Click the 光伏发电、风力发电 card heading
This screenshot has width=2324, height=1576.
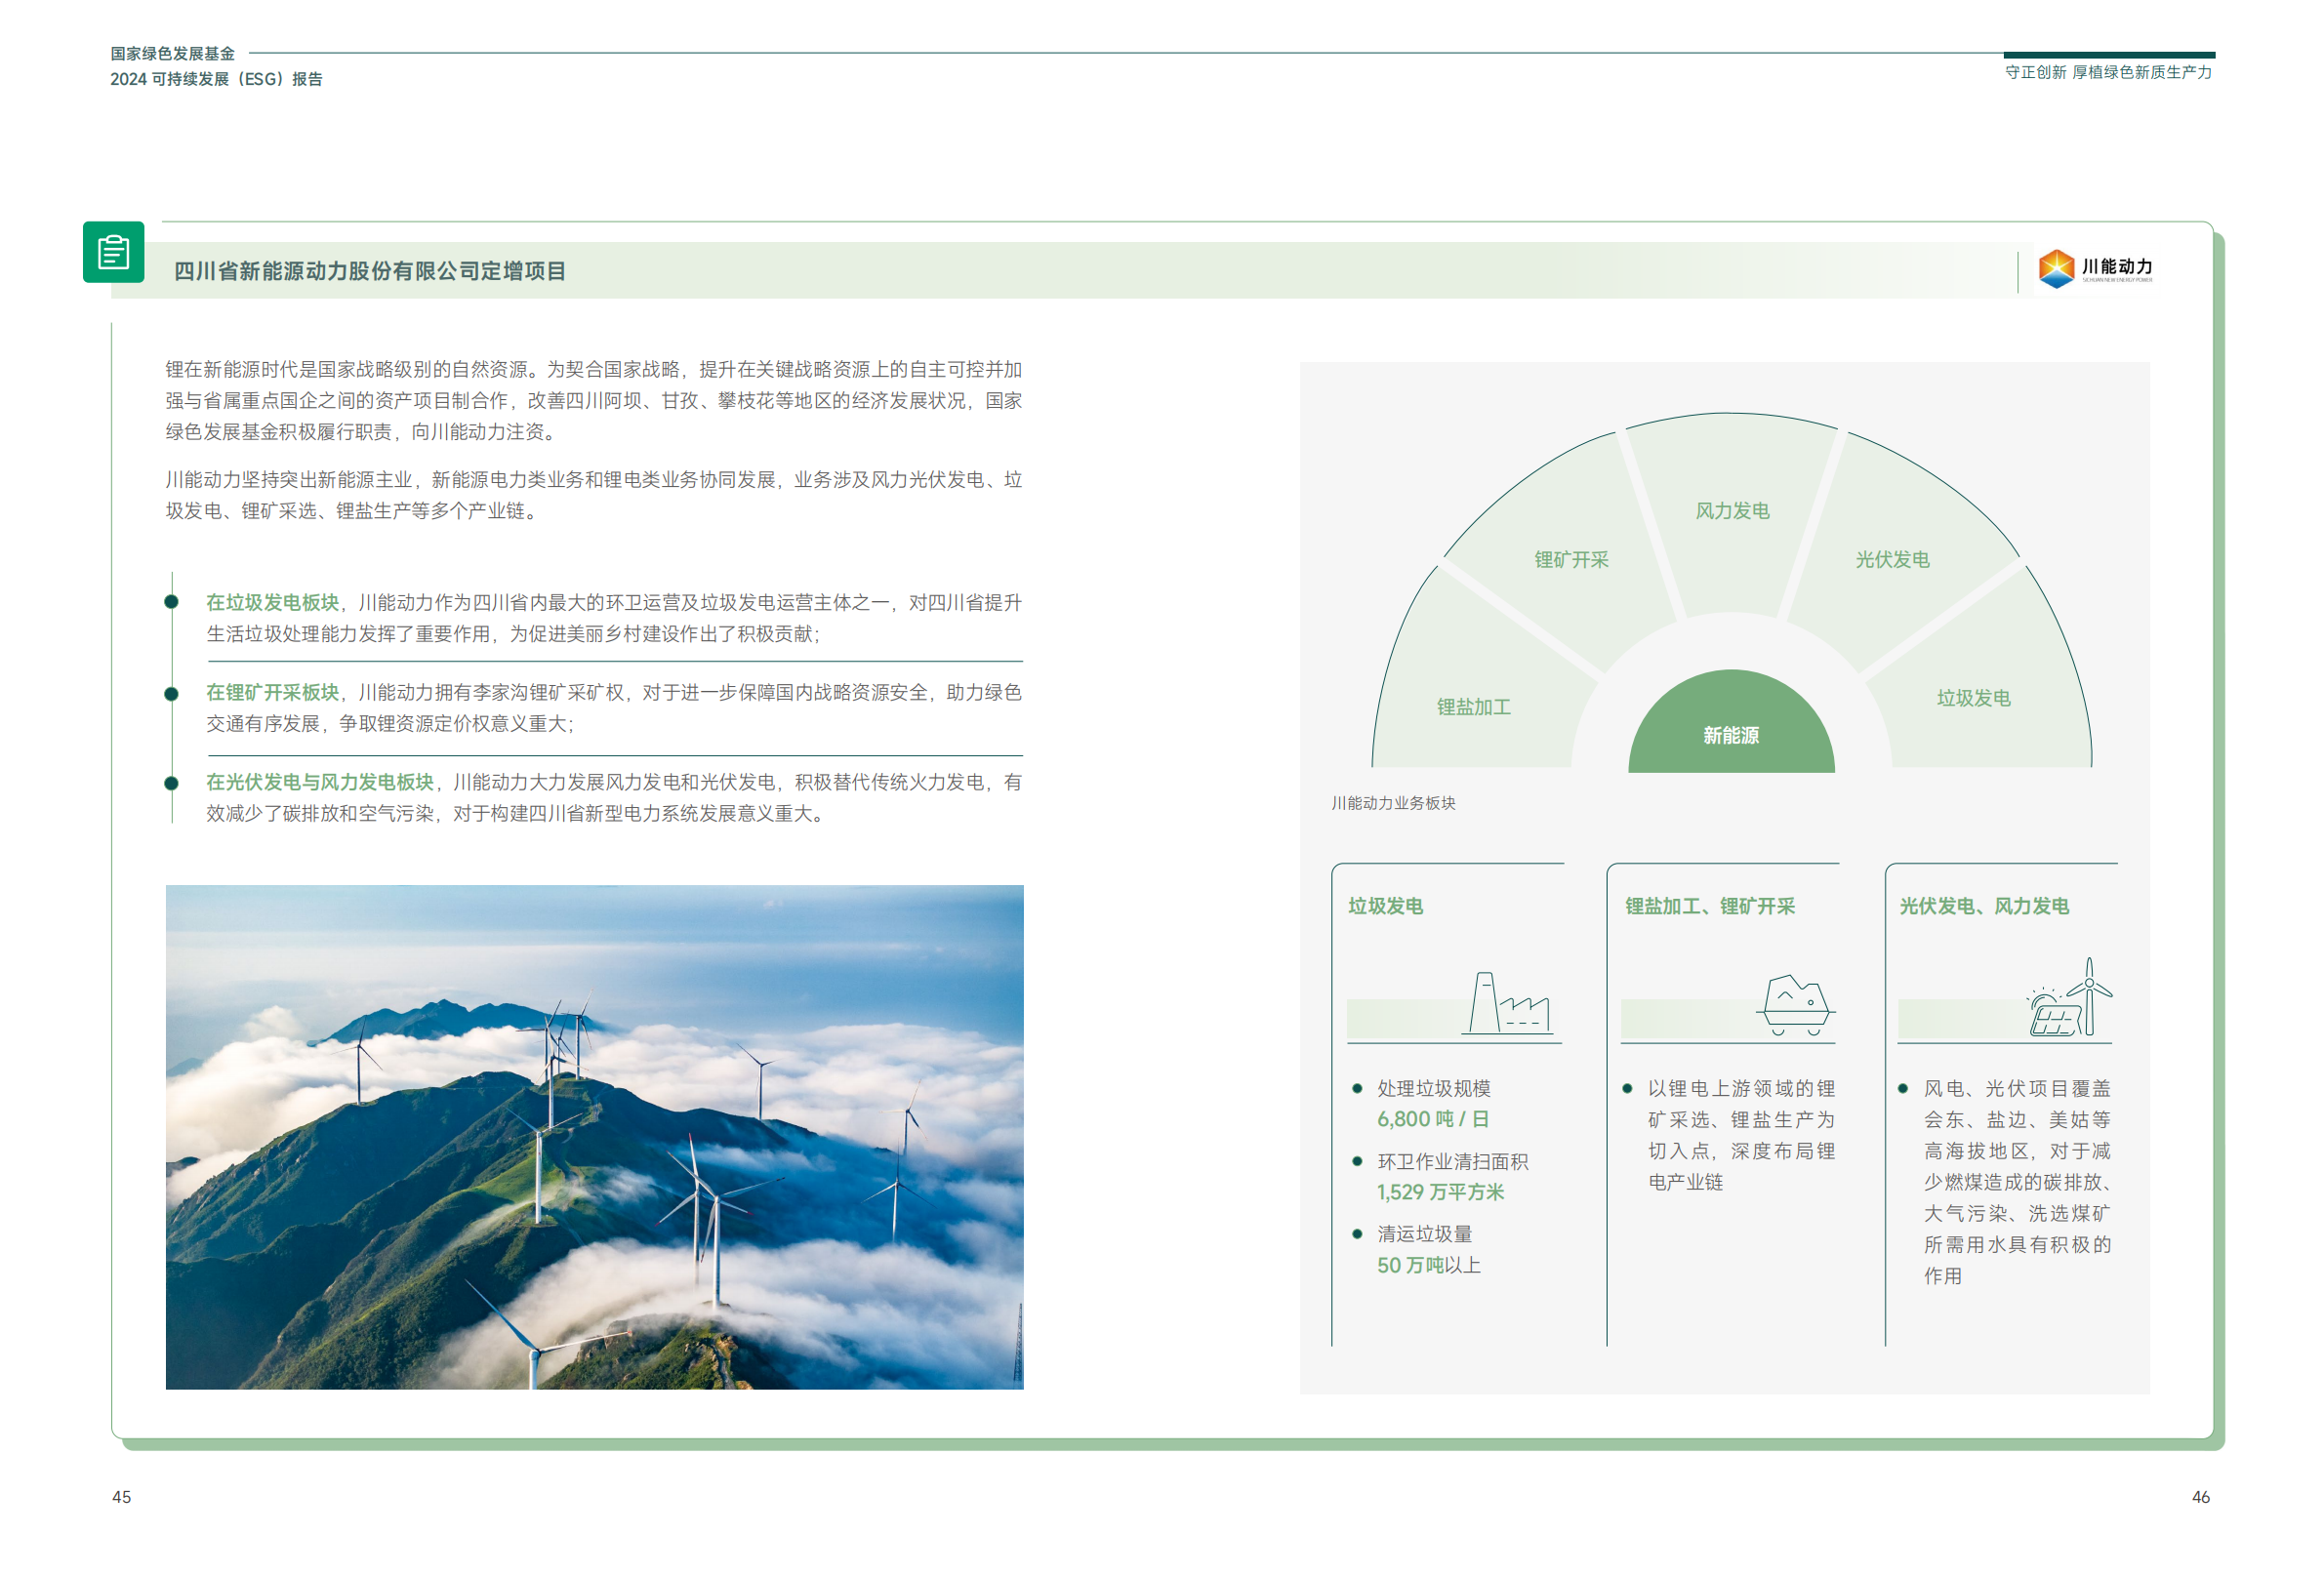[1983, 906]
